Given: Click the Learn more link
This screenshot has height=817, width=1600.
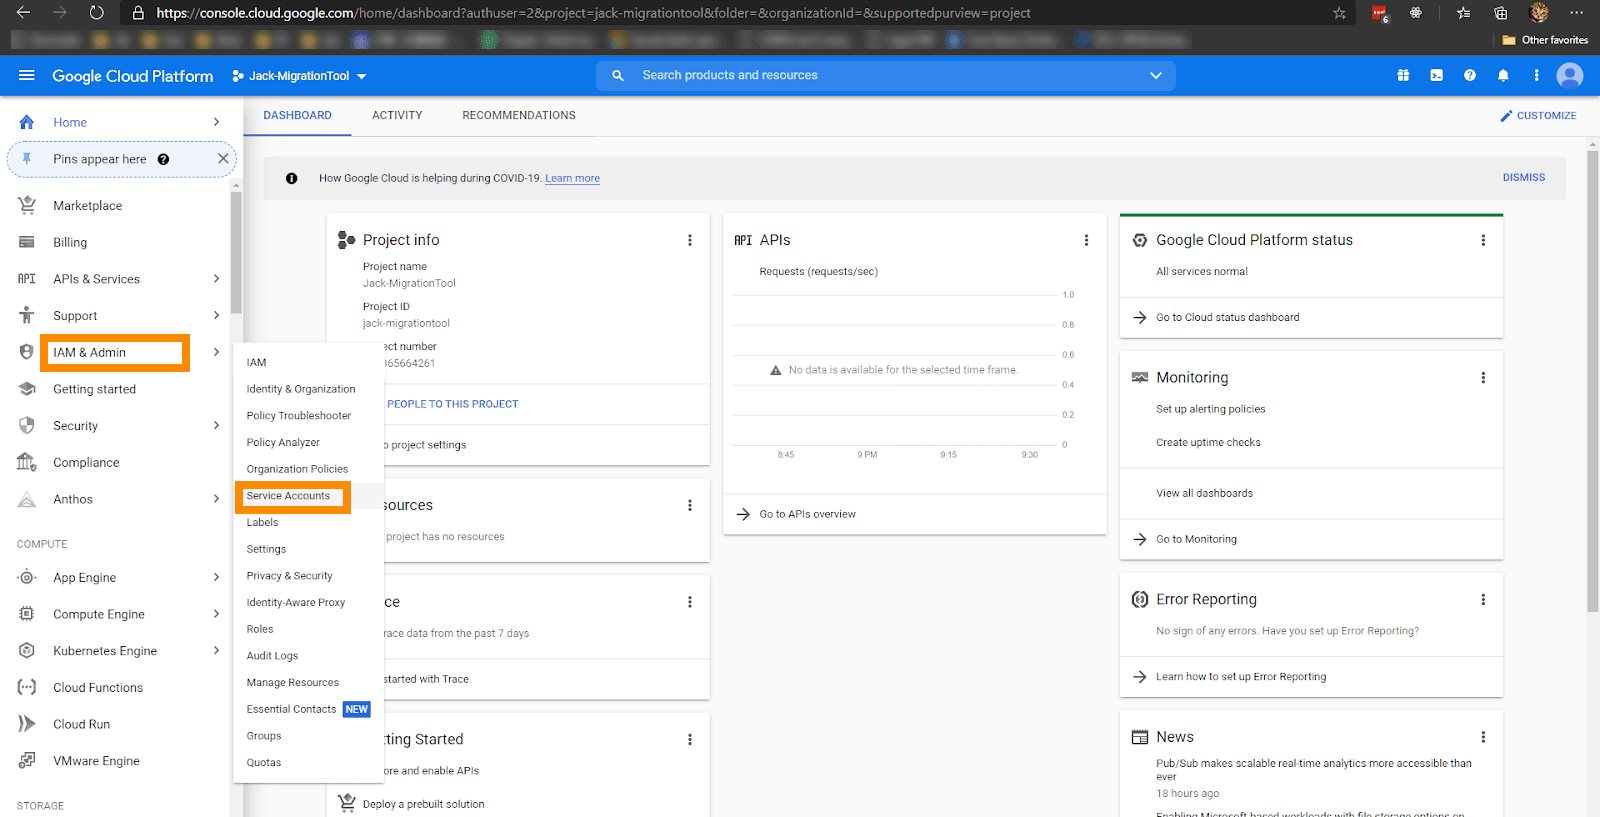Looking at the screenshot, I should (572, 179).
